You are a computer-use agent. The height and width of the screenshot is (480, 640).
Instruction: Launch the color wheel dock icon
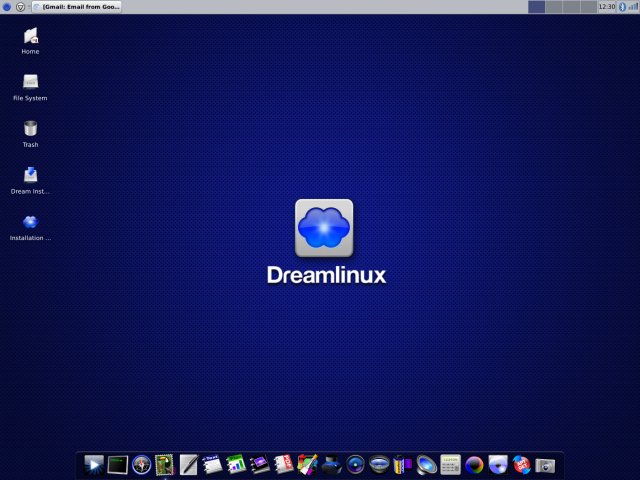474,465
